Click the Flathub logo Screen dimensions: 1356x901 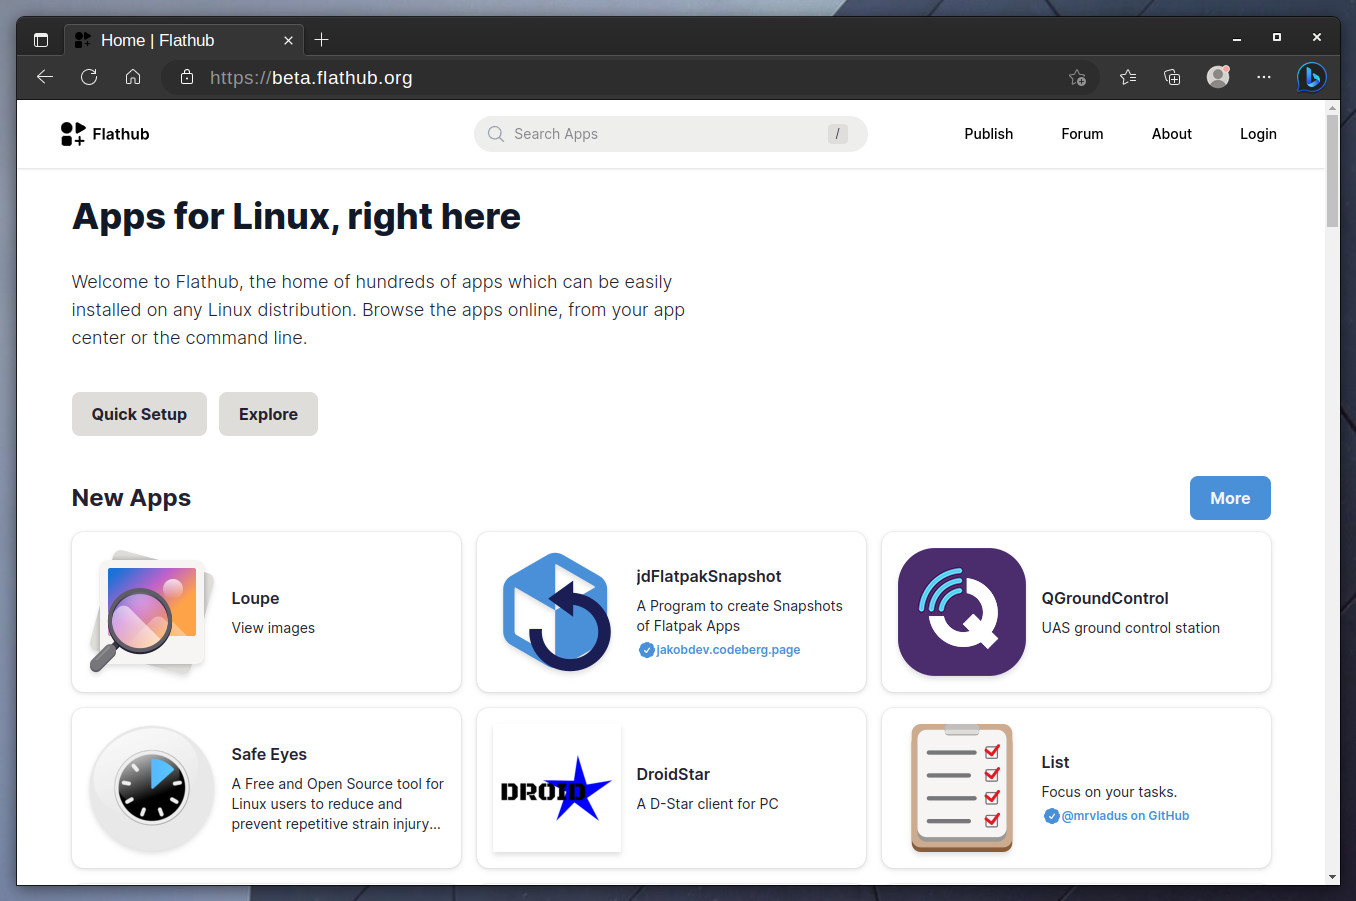105,134
